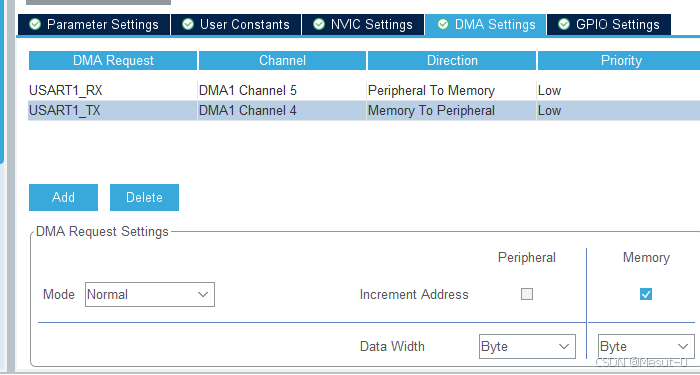Select the USART1_TX row
This screenshot has width=700, height=375.
click(x=364, y=110)
